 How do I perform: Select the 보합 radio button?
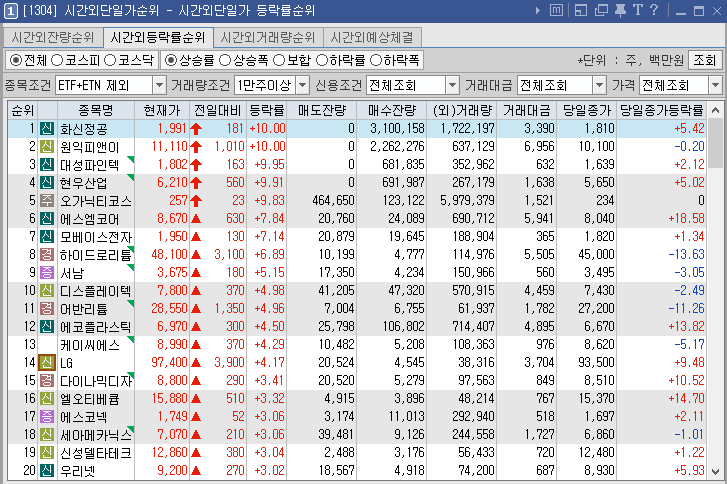click(279, 60)
